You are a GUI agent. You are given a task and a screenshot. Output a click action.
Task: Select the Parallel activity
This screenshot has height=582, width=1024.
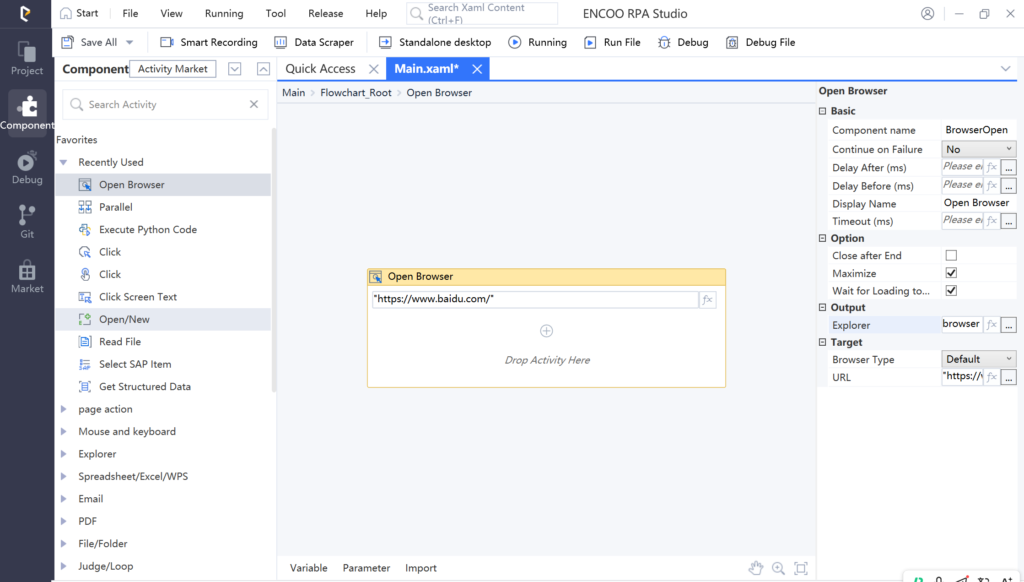tap(163, 207)
